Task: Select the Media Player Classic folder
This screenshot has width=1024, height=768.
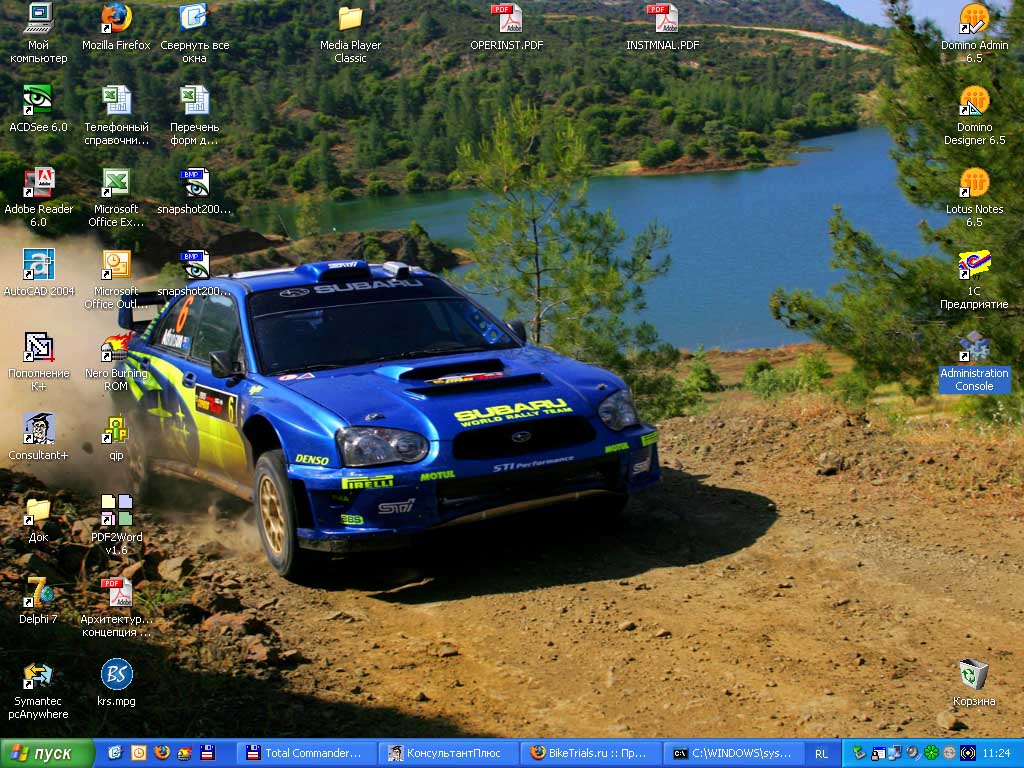Action: (x=350, y=18)
